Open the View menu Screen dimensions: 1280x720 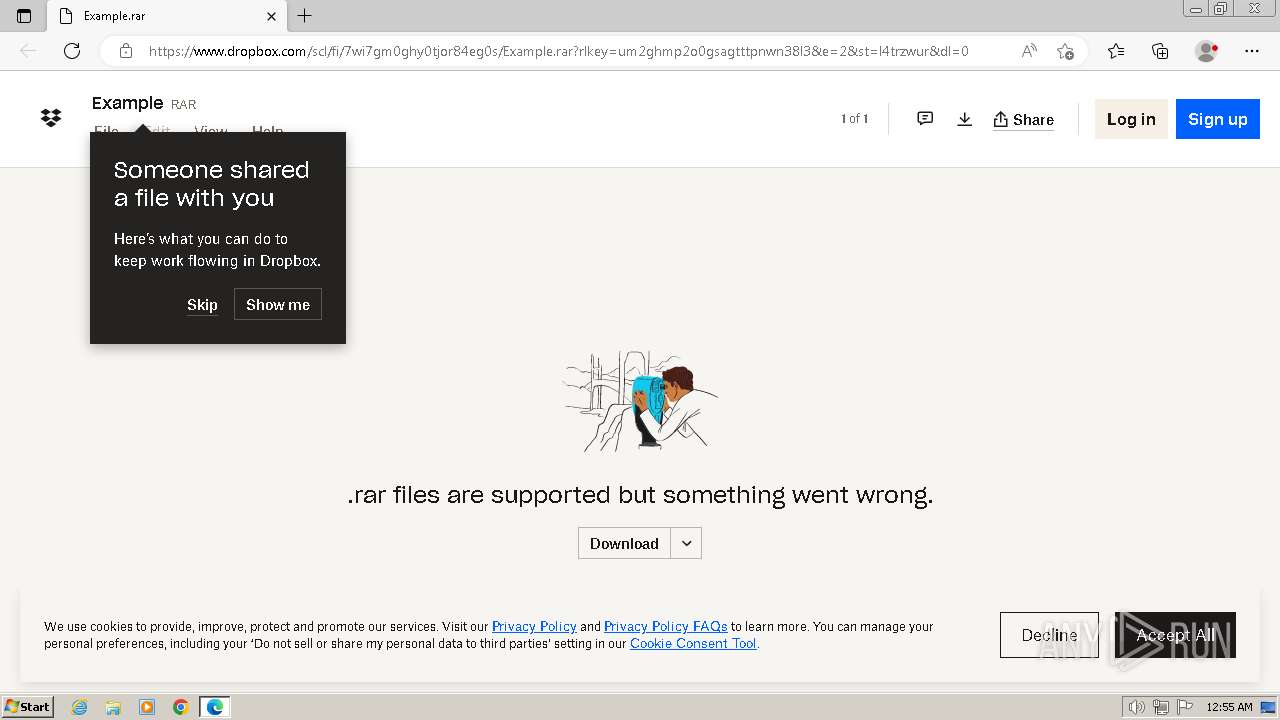[x=211, y=130]
